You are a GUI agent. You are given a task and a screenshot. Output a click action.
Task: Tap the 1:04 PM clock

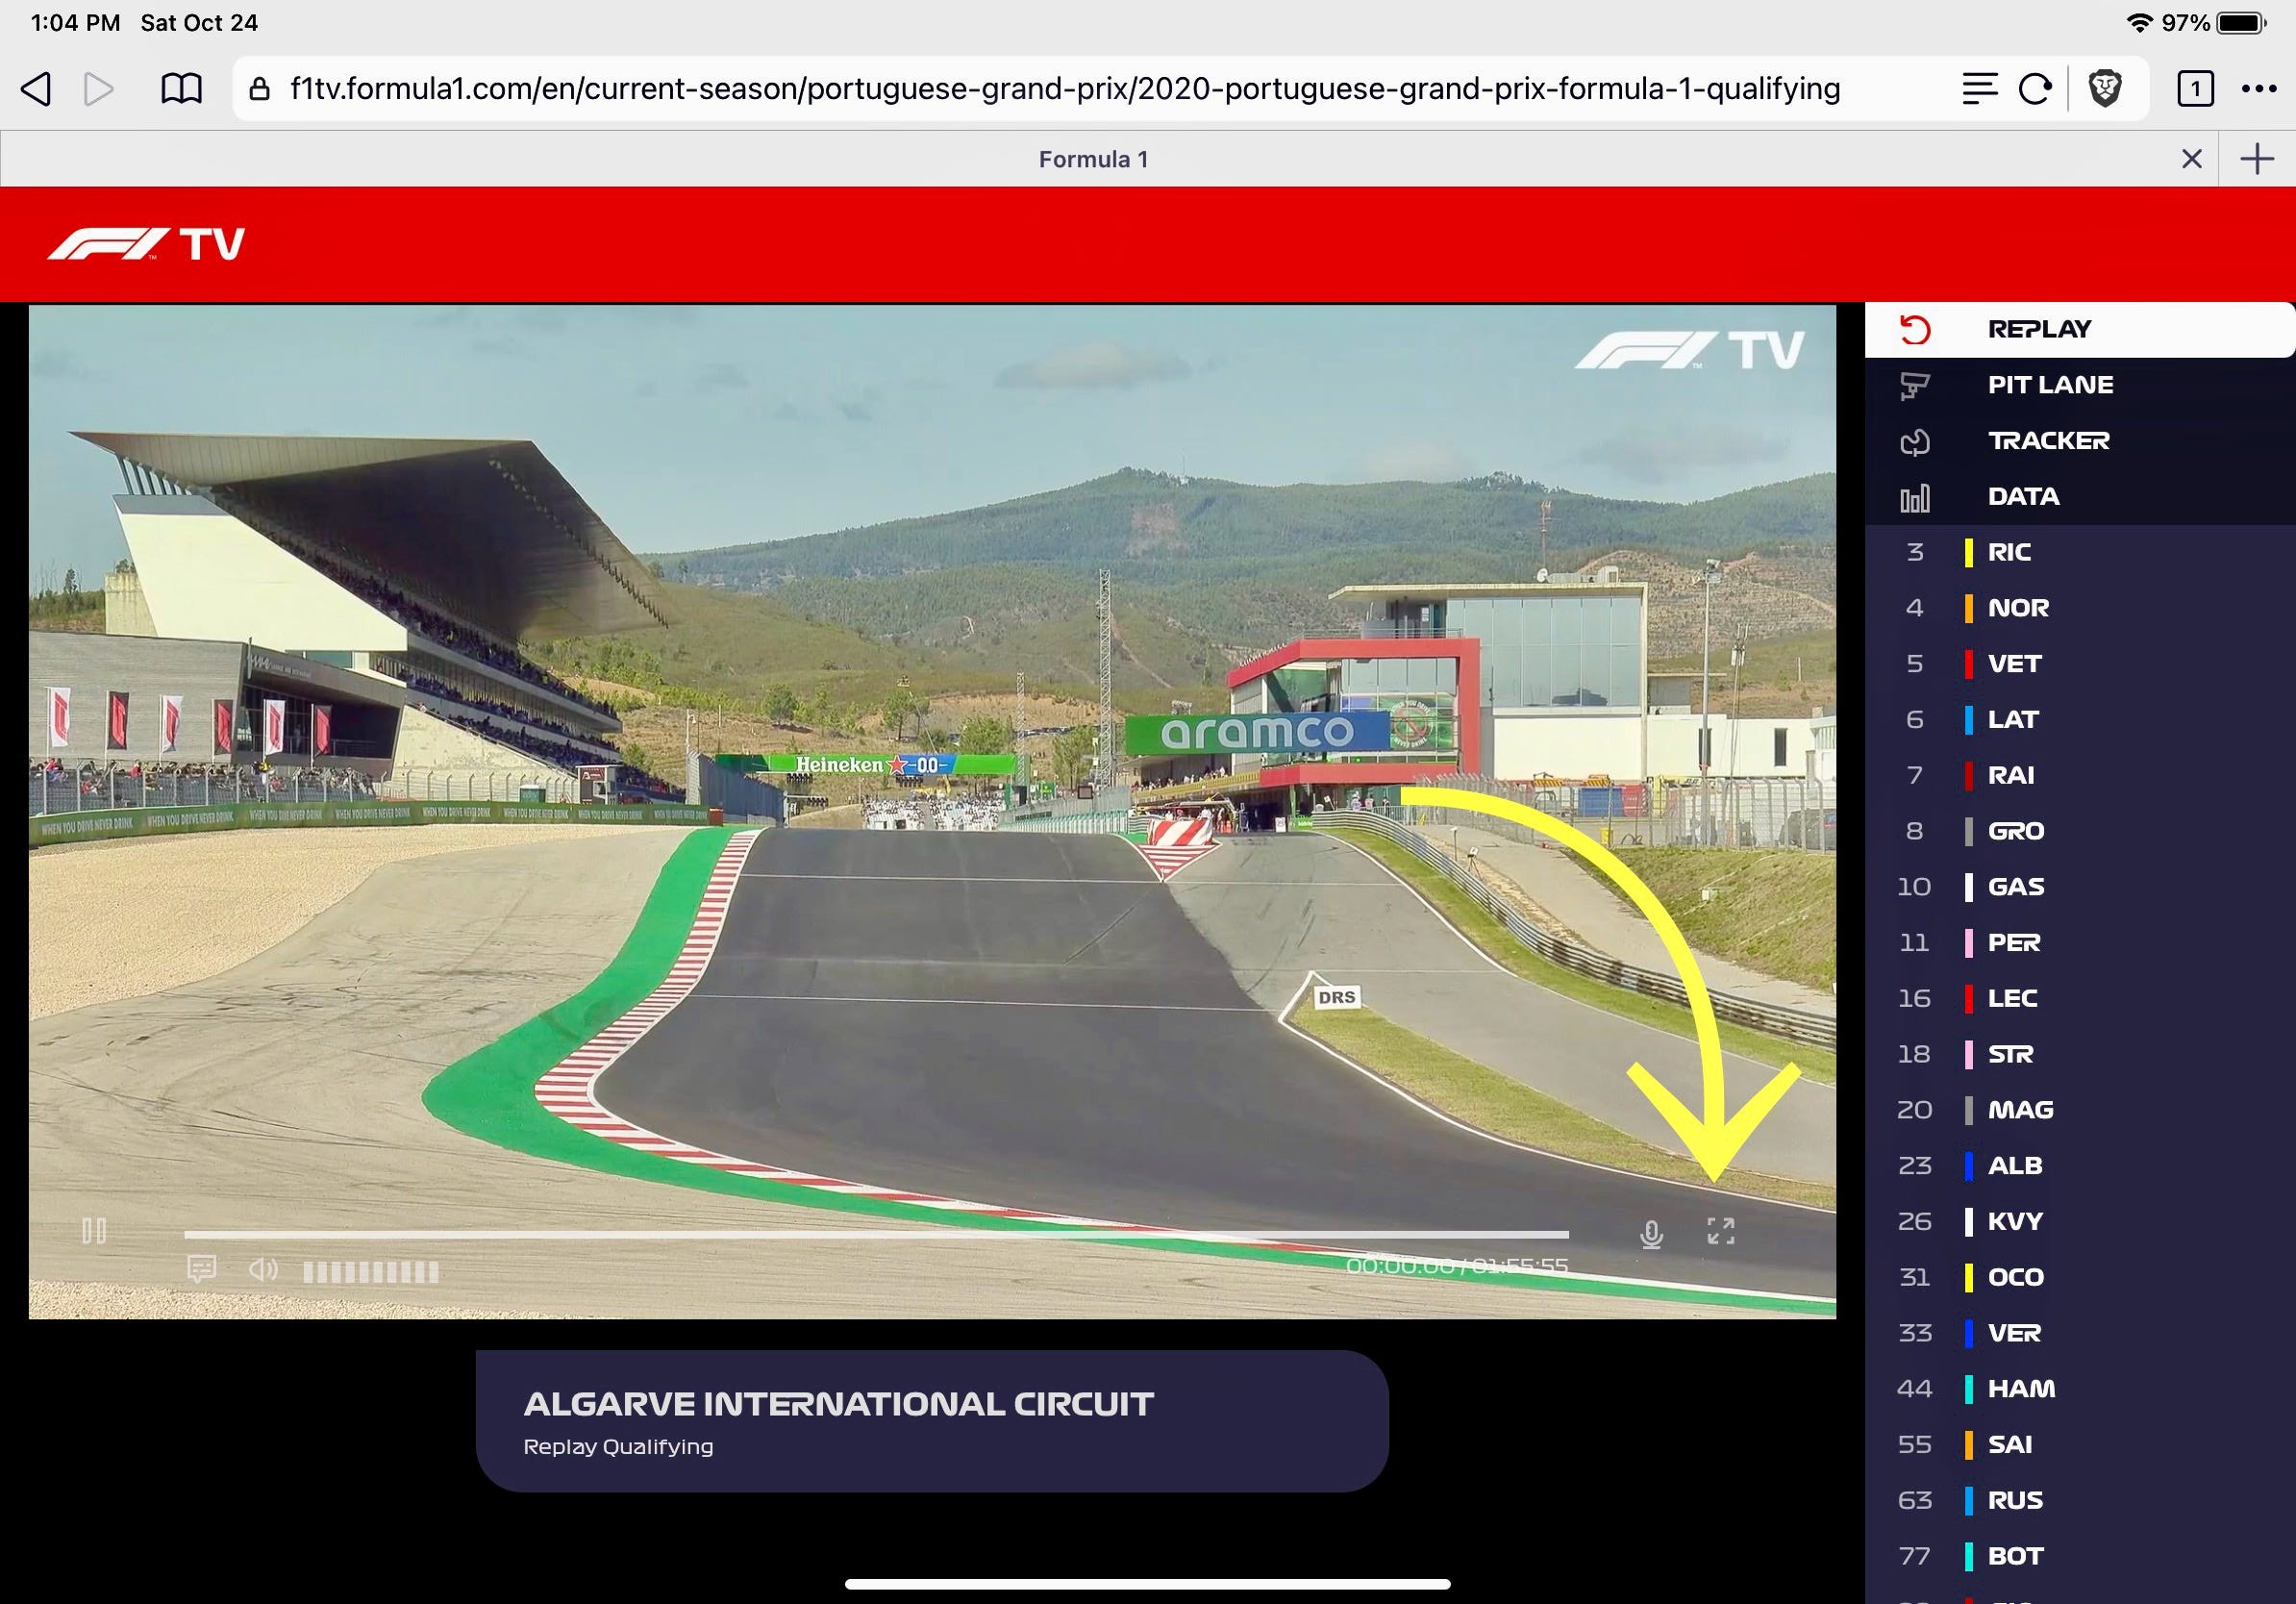75,23
